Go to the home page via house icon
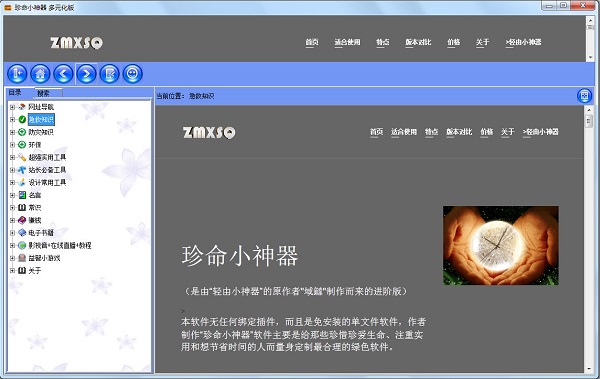 pos(40,74)
